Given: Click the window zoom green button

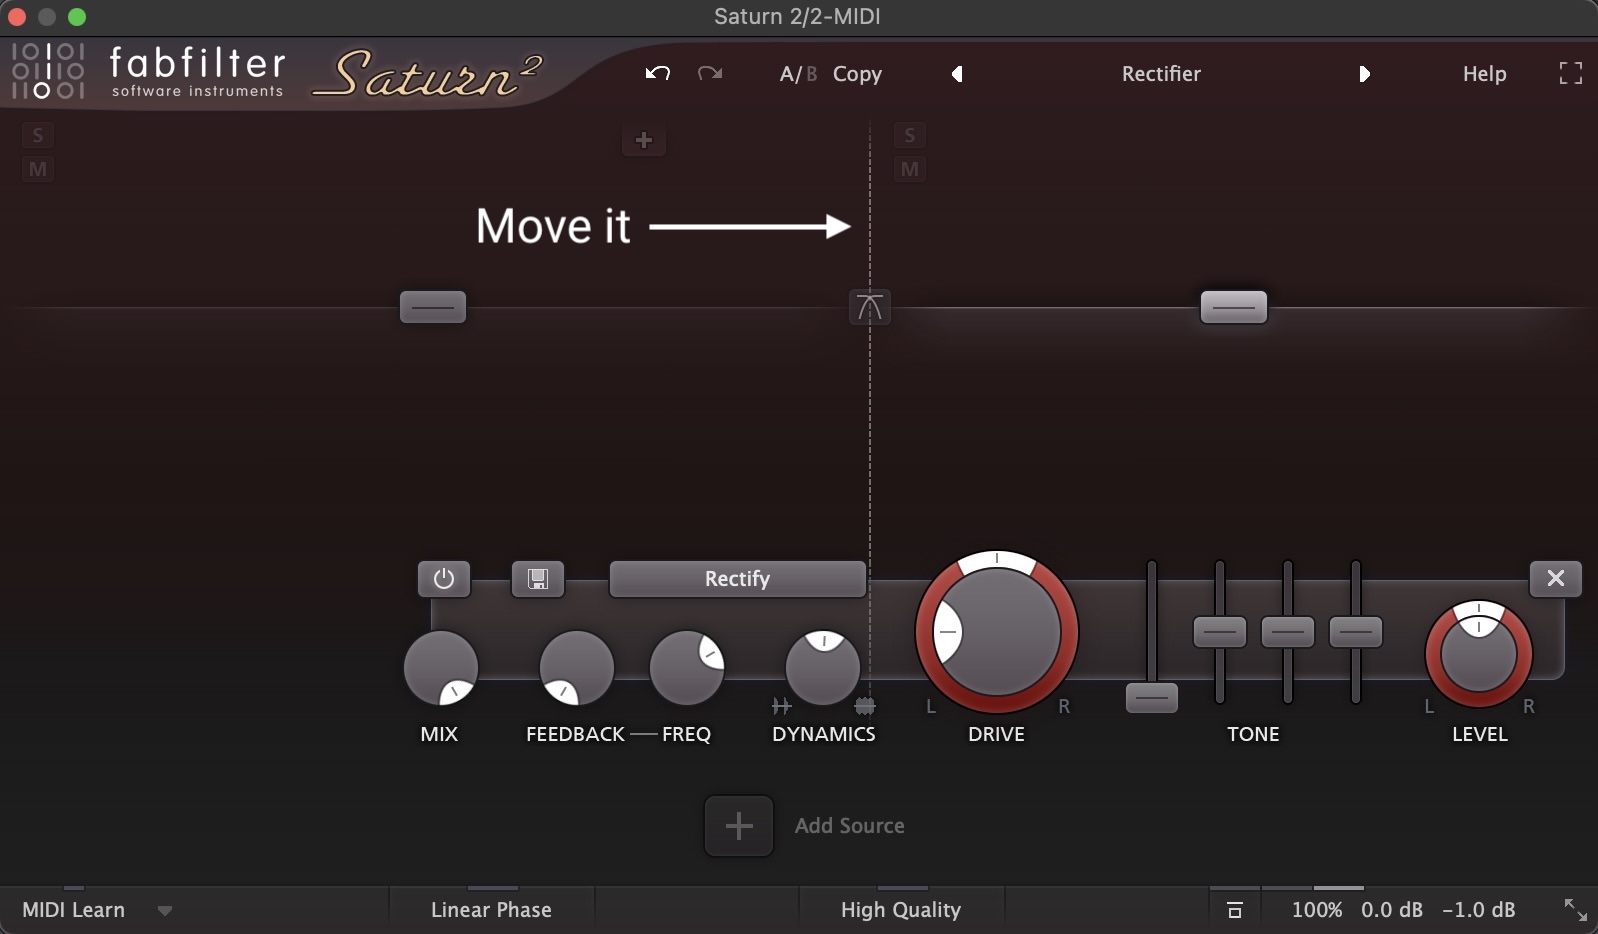Looking at the screenshot, I should click(77, 17).
